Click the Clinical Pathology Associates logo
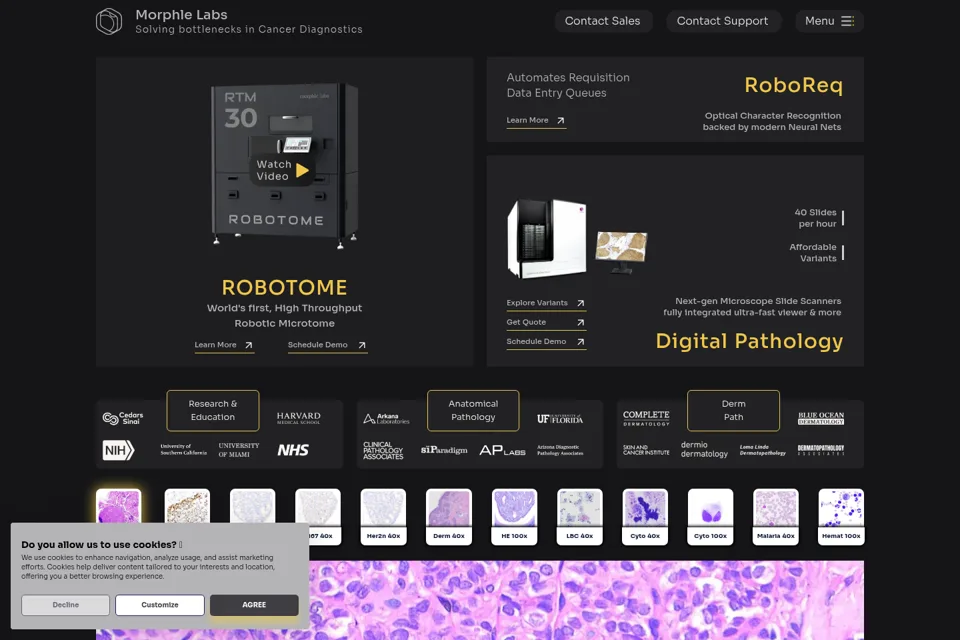Viewport: 960px width, 640px height. tap(383, 451)
